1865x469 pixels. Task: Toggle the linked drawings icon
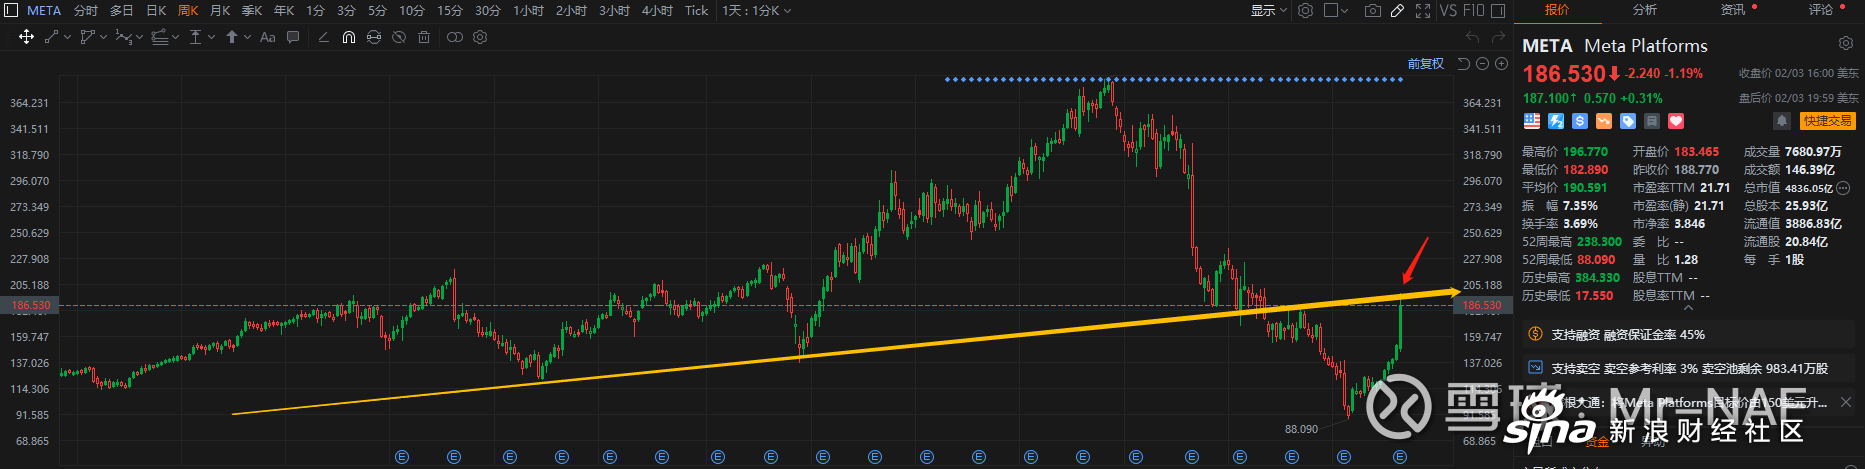tap(454, 37)
